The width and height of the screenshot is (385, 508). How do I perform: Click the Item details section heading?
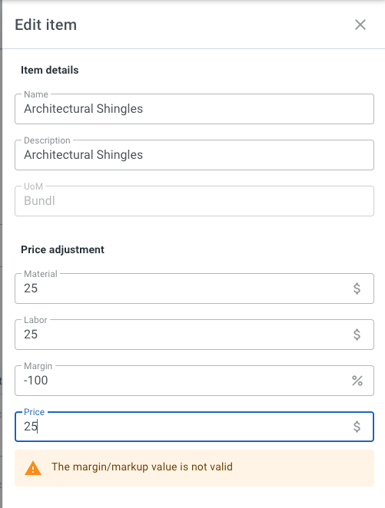(x=50, y=70)
